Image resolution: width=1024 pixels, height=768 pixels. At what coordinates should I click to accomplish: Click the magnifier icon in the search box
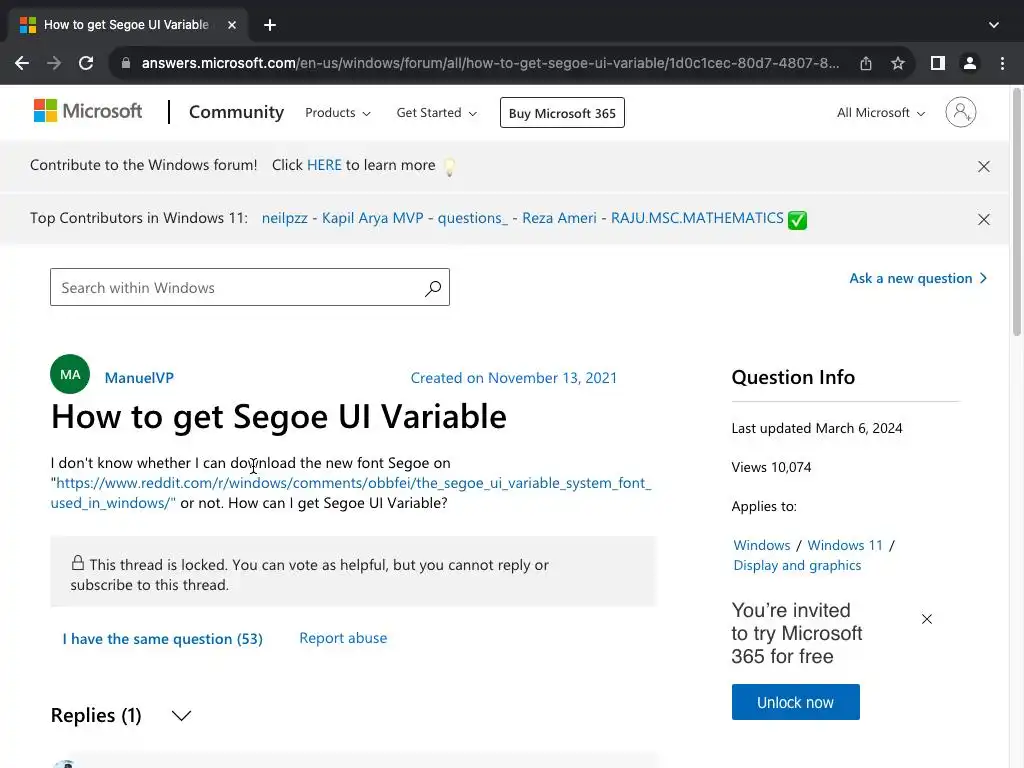pos(433,288)
